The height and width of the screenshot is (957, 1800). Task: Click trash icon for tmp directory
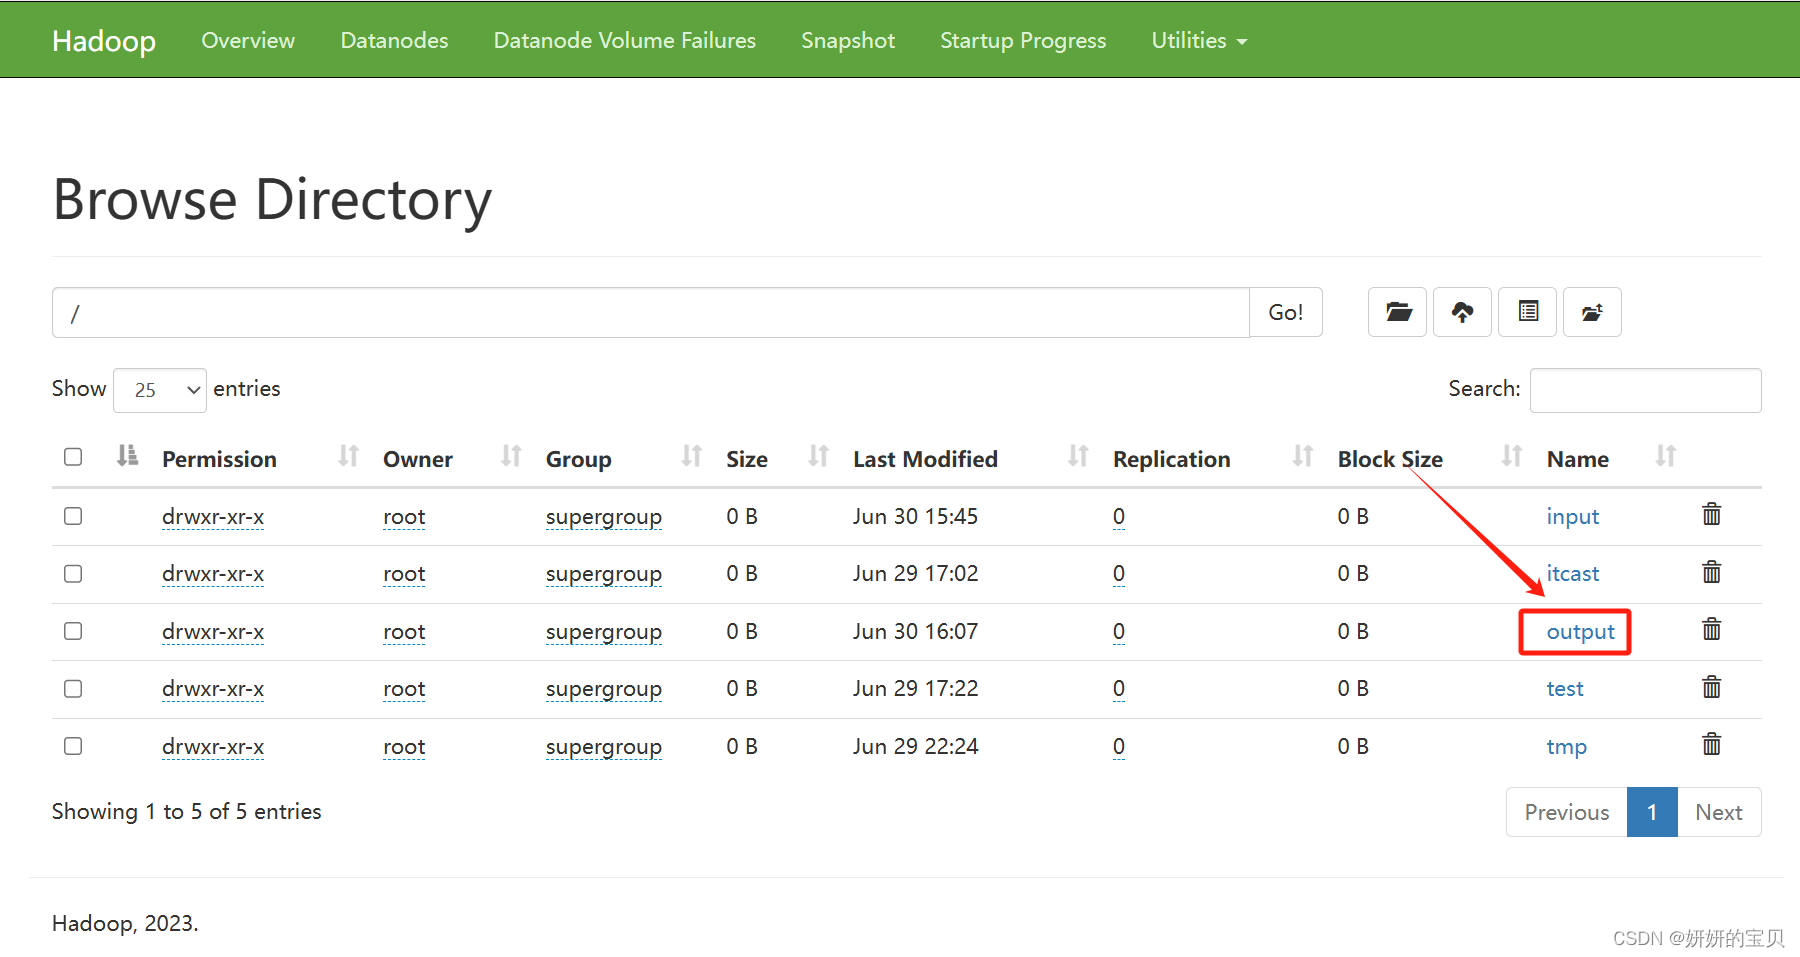coord(1711,745)
